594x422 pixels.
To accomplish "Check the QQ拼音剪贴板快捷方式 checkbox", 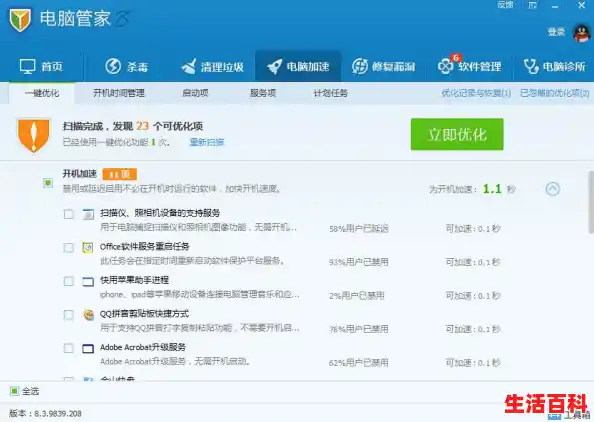I will (69, 315).
